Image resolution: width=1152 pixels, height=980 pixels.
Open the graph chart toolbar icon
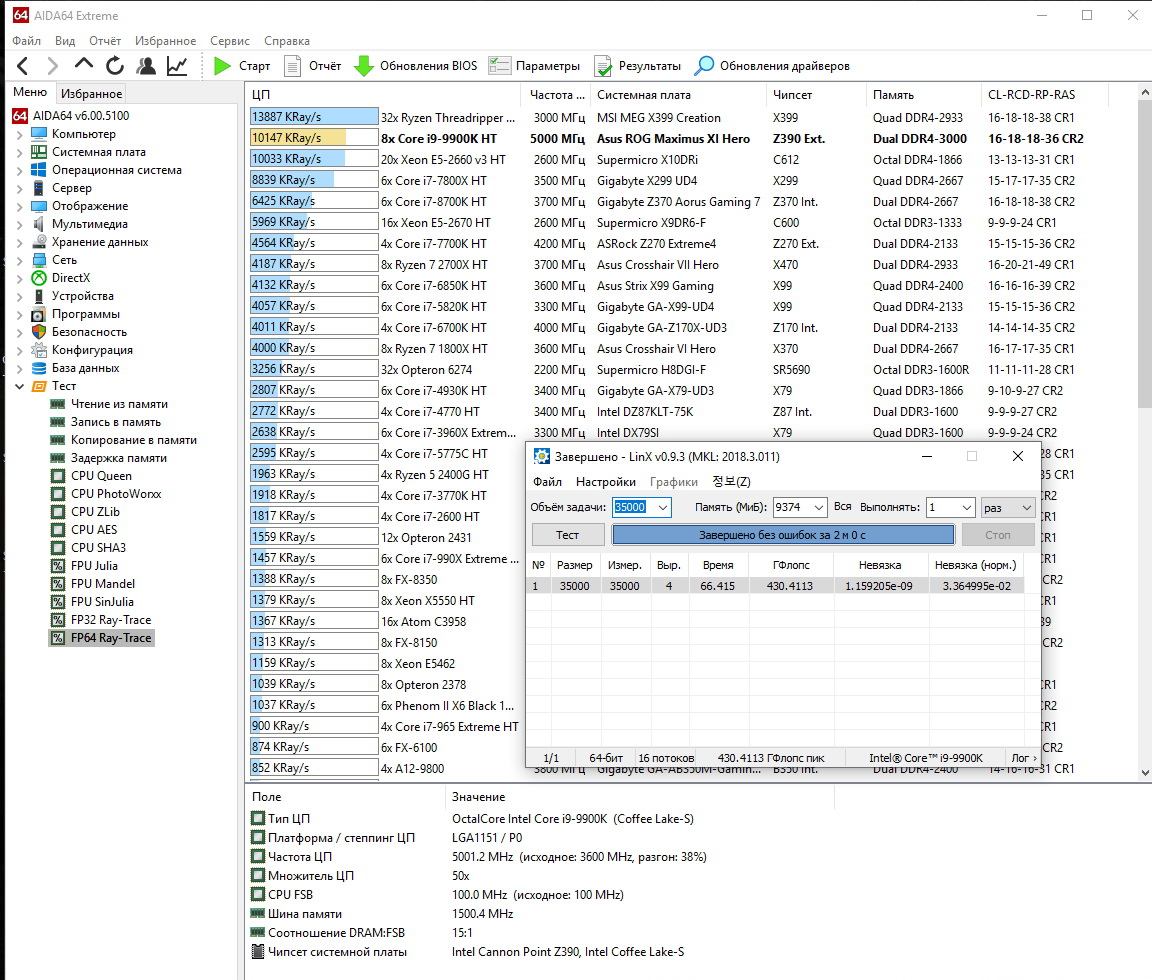(177, 66)
